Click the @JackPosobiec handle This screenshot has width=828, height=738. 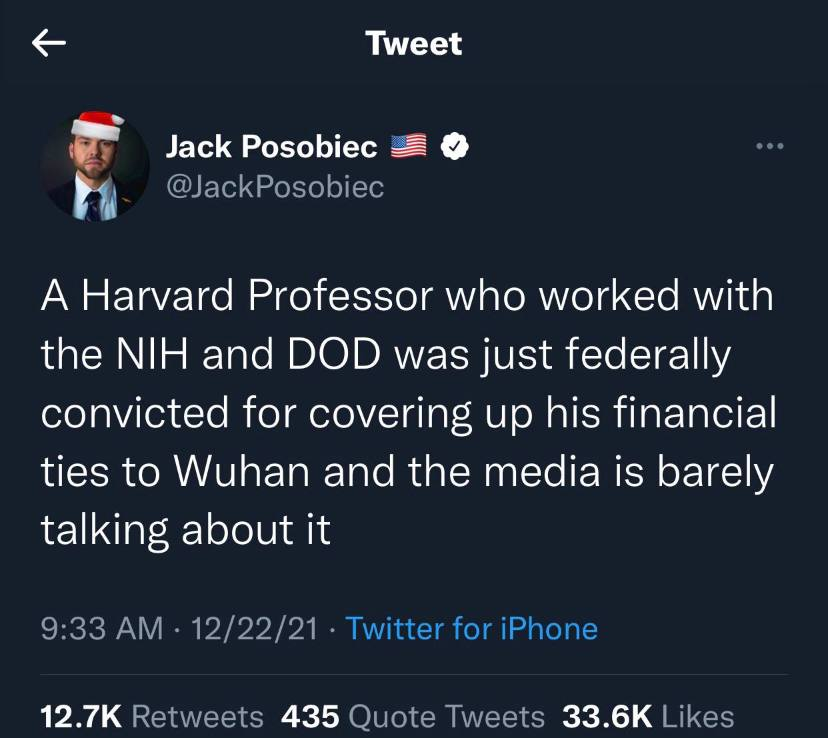[x=274, y=187]
